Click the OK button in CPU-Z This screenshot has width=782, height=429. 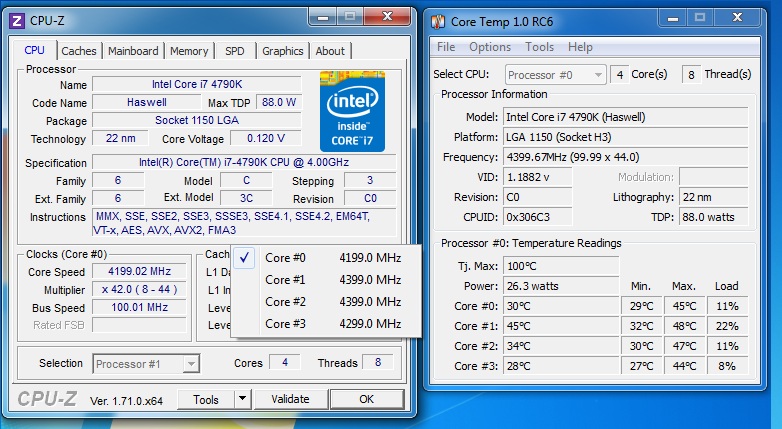pyautogui.click(x=367, y=399)
